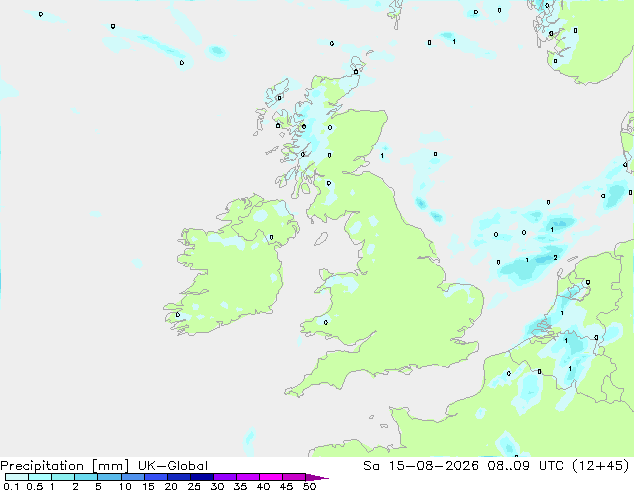Image resolution: width=634 pixels, height=490 pixels.
Task: Select the 35–40 mm legend color swatch
Action: 247,477
